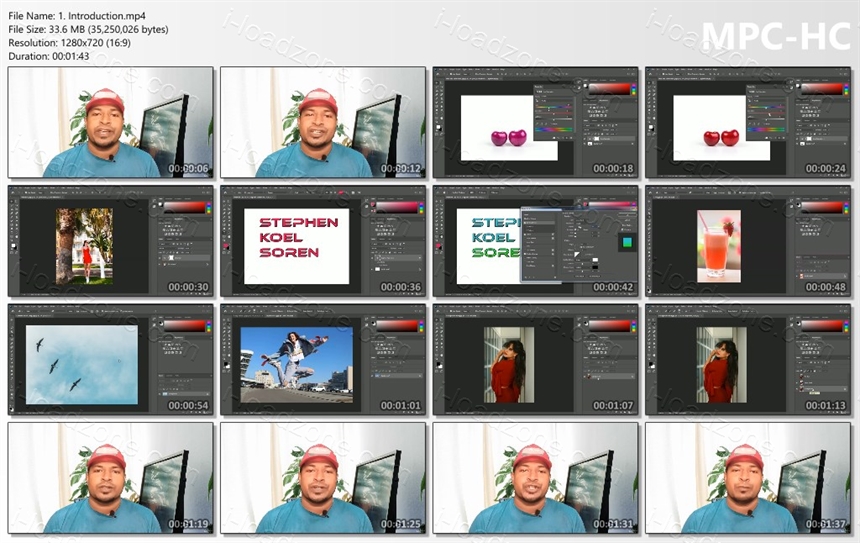This screenshot has width=860, height=543.
Task: Open the thumbnail stamped 00:00:12
Action: pyautogui.click(x=323, y=122)
